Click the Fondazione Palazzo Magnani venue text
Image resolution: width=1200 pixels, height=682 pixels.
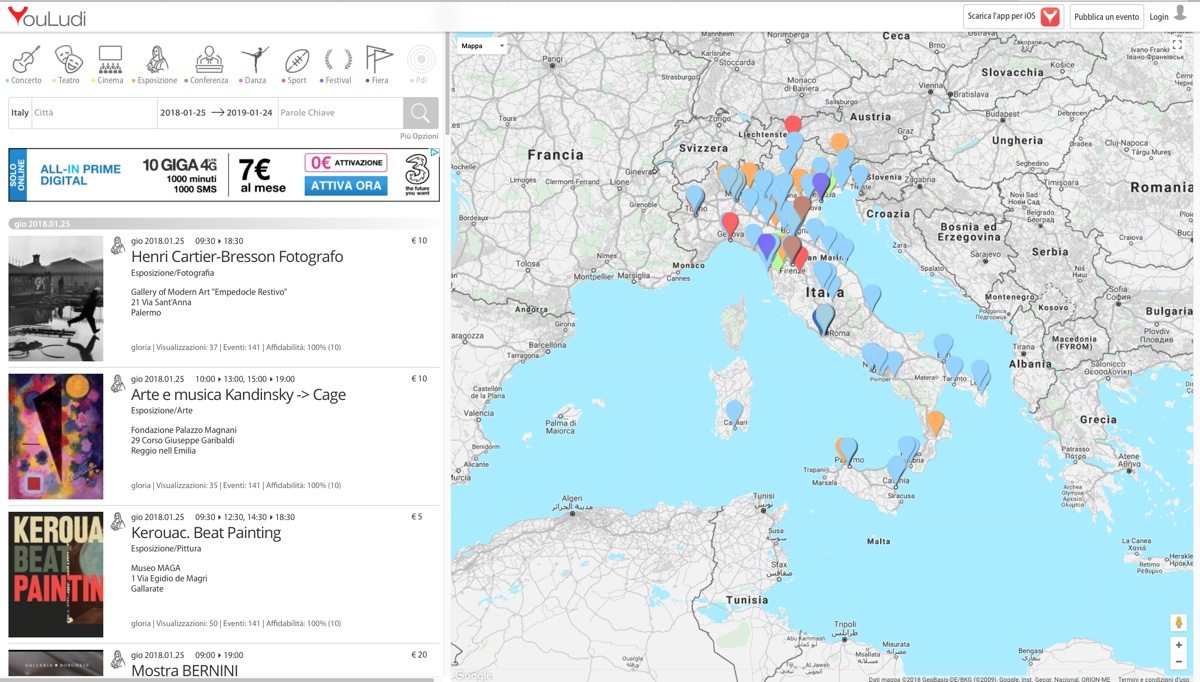[x=184, y=430]
